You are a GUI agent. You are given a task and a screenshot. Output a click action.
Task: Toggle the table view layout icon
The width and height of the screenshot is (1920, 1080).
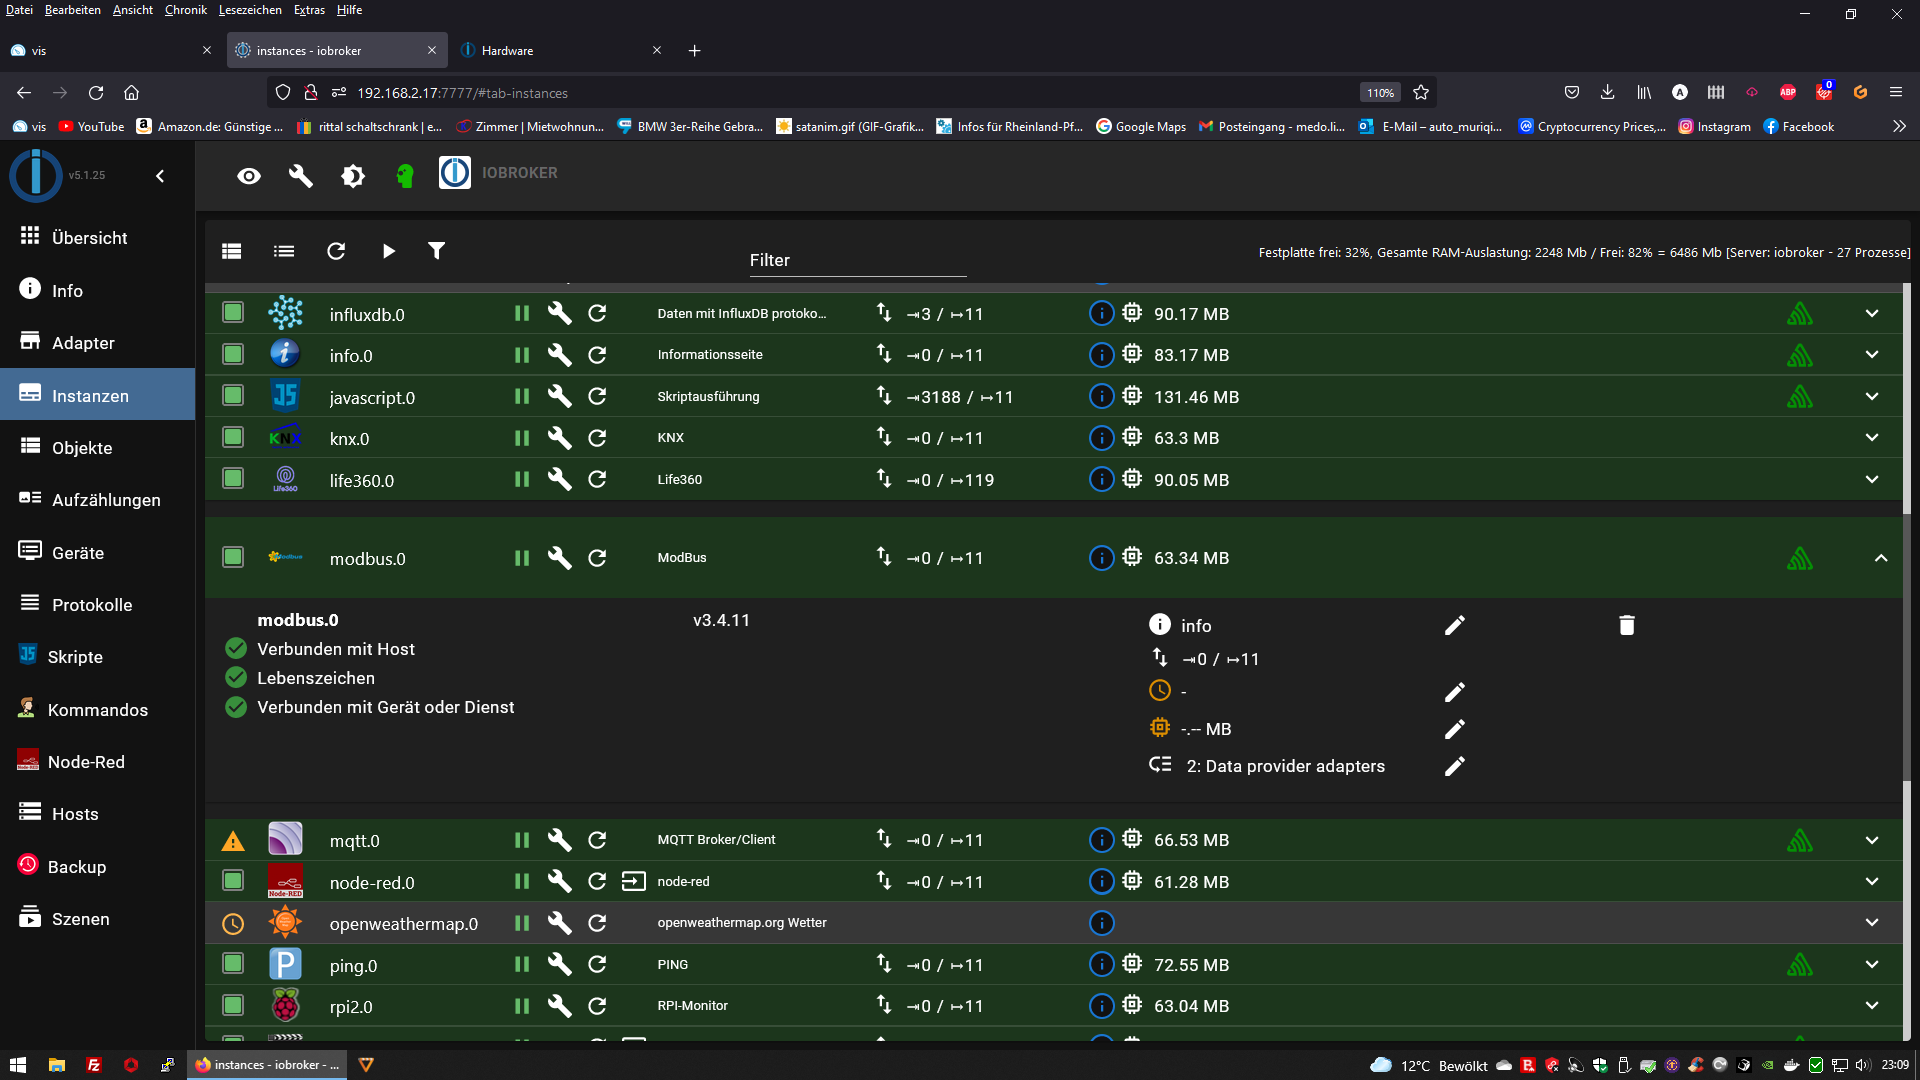coord(231,251)
